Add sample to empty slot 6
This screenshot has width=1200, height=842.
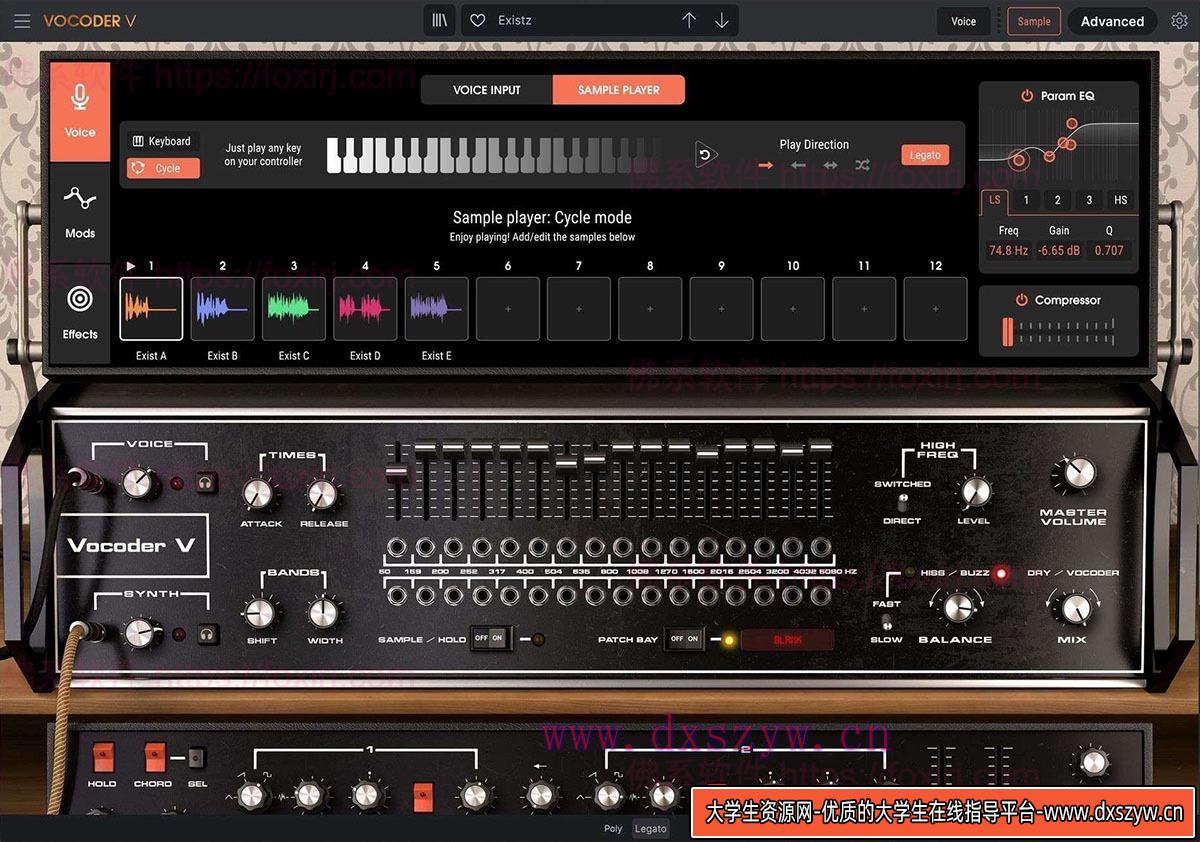point(508,309)
